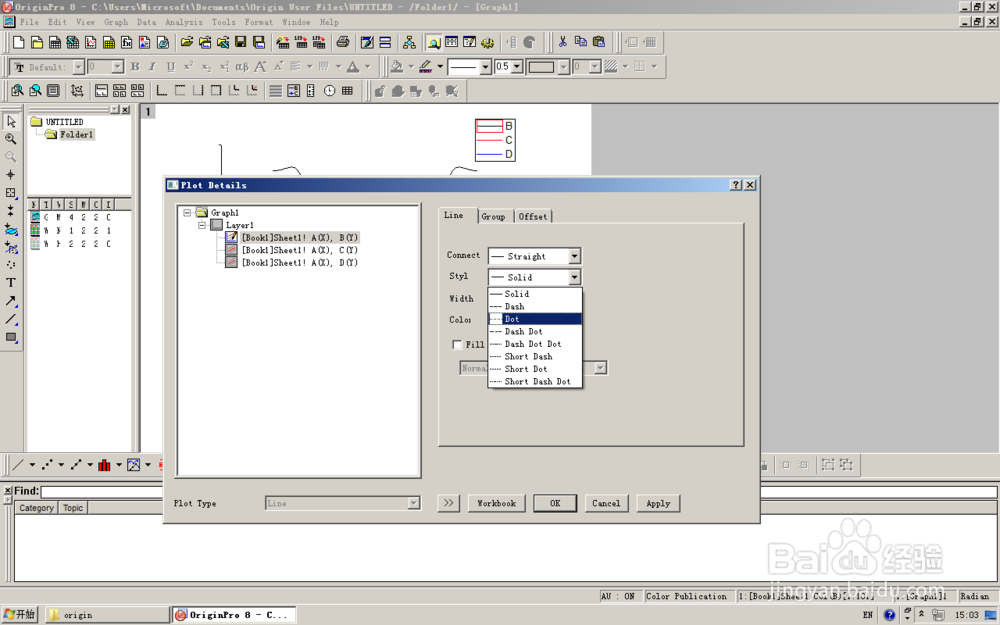The height and width of the screenshot is (625, 1000).
Task: Choose Dash Dot Dot from style list
Action: tap(535, 344)
